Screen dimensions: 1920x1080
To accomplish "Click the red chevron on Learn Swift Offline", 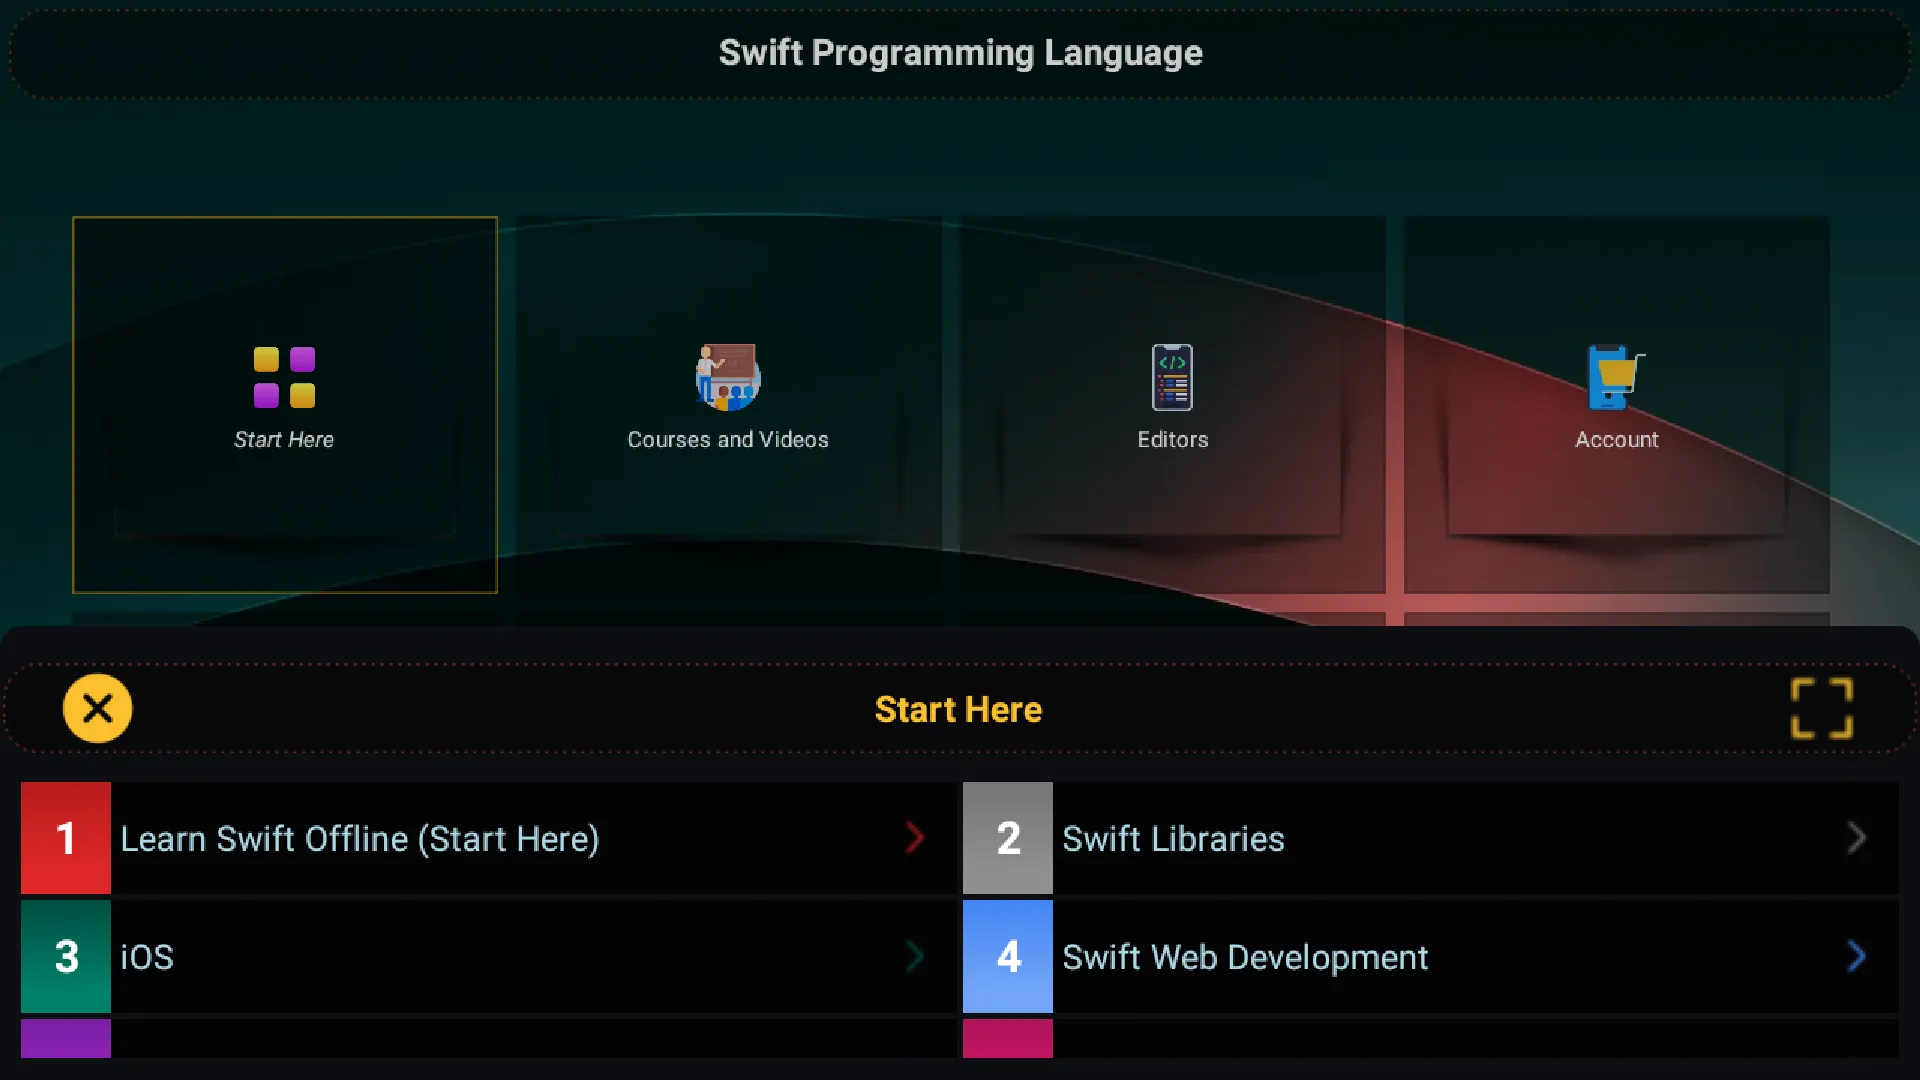I will [x=914, y=838].
